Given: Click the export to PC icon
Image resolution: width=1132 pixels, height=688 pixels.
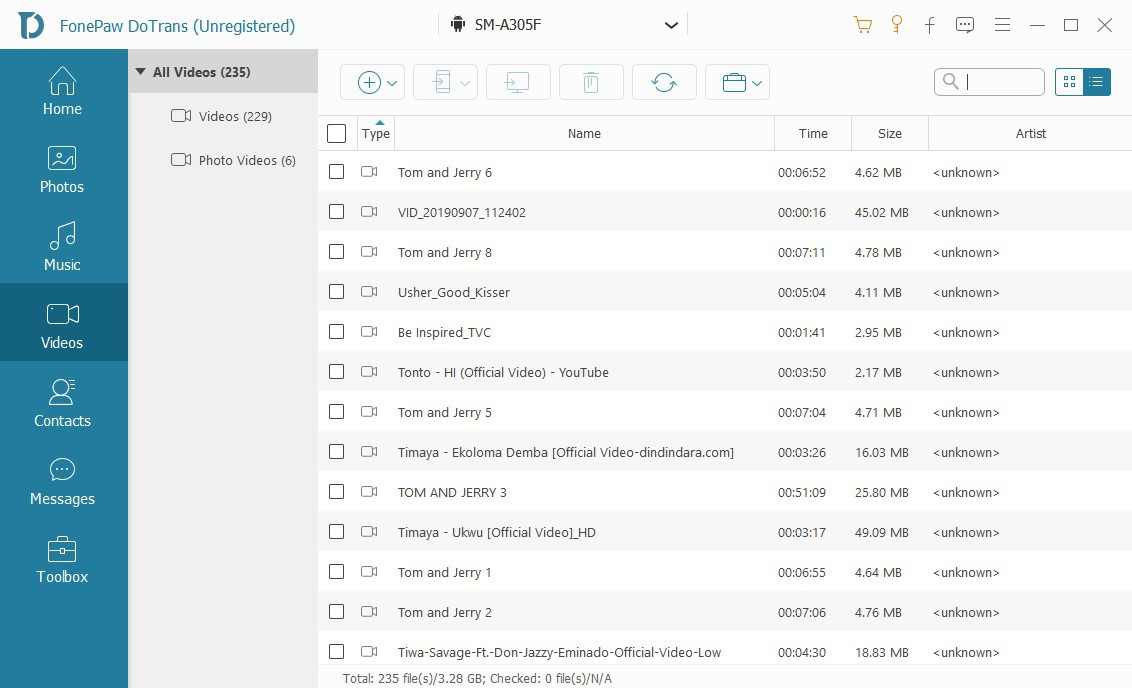Looking at the screenshot, I should pyautogui.click(x=518, y=83).
